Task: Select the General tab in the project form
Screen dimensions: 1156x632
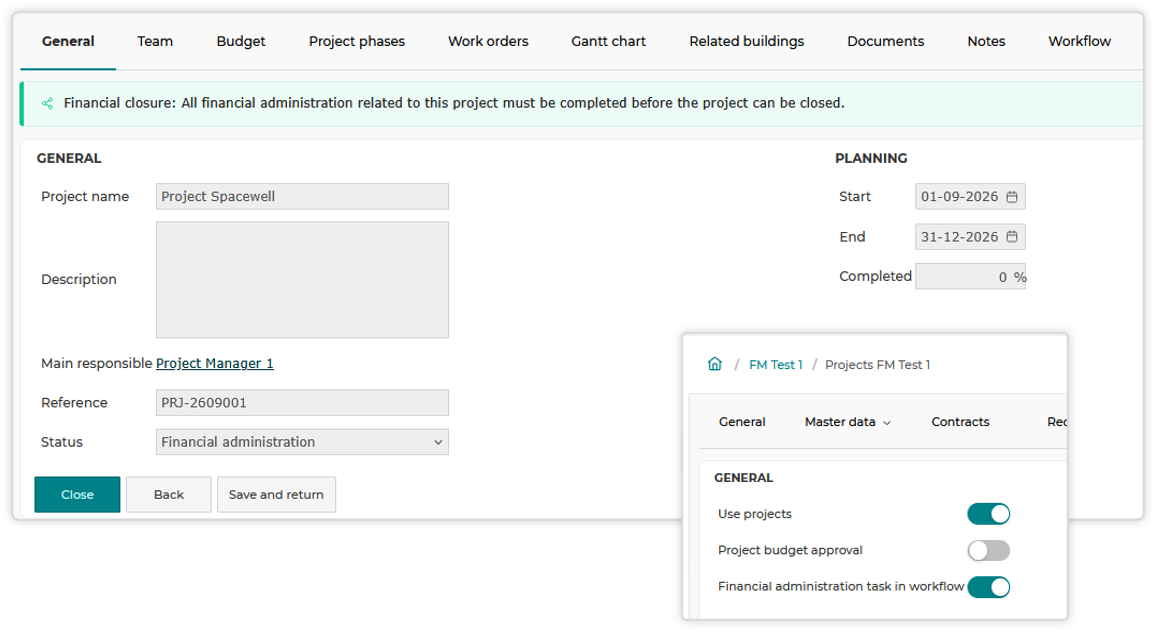Action: (x=68, y=41)
